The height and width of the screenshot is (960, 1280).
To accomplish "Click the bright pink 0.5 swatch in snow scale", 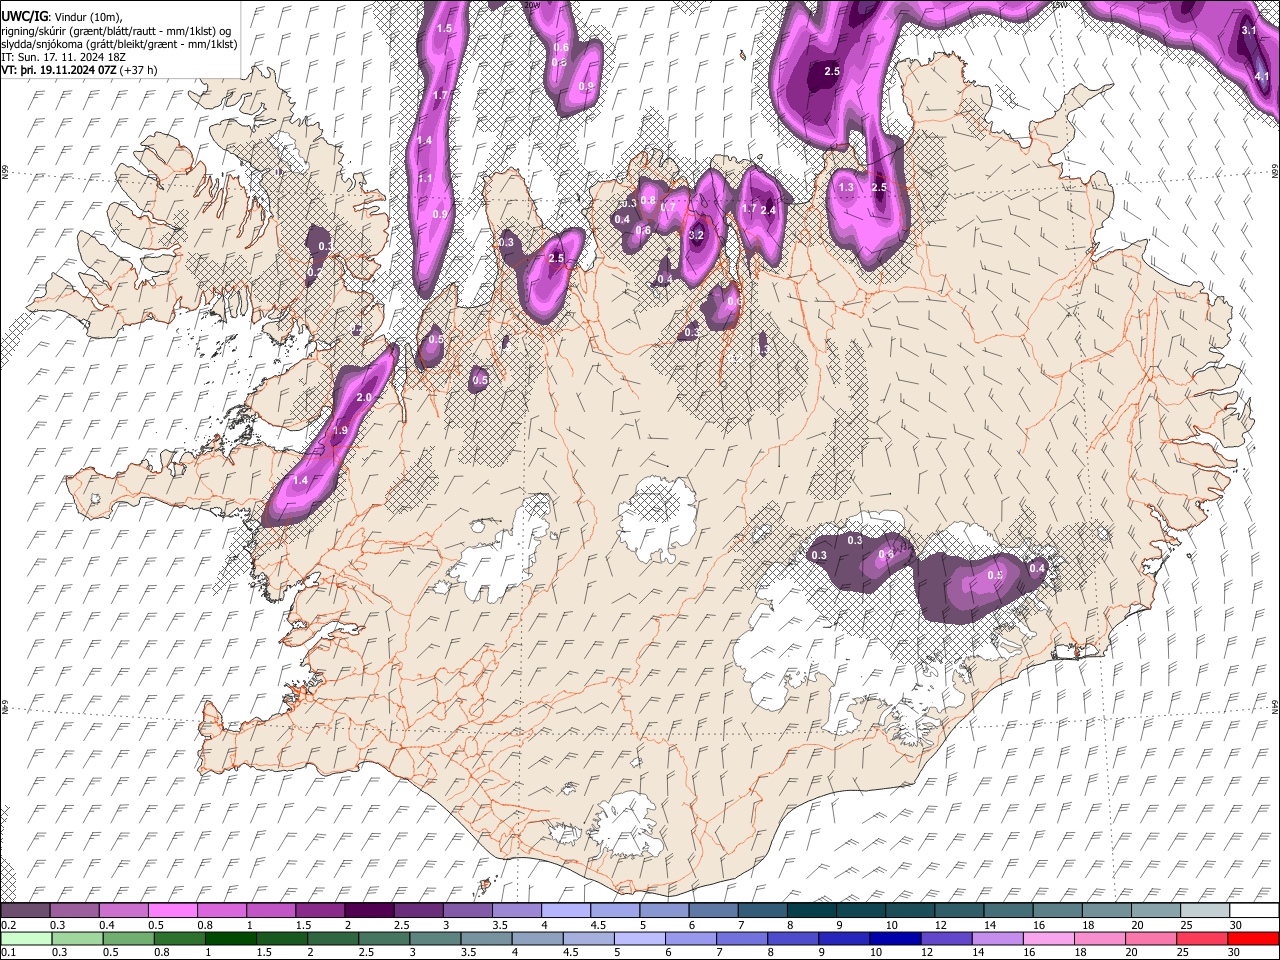I will click(x=172, y=911).
